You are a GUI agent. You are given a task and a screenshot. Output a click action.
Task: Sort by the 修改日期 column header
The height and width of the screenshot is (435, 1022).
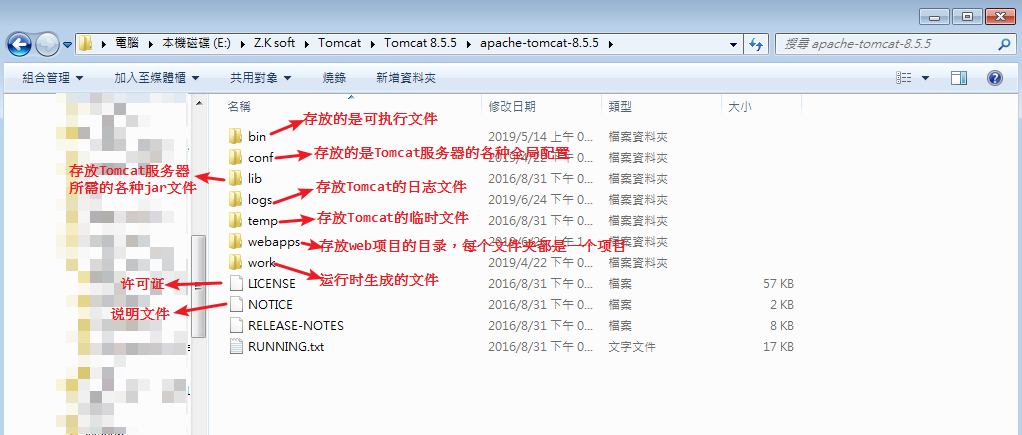click(x=512, y=106)
